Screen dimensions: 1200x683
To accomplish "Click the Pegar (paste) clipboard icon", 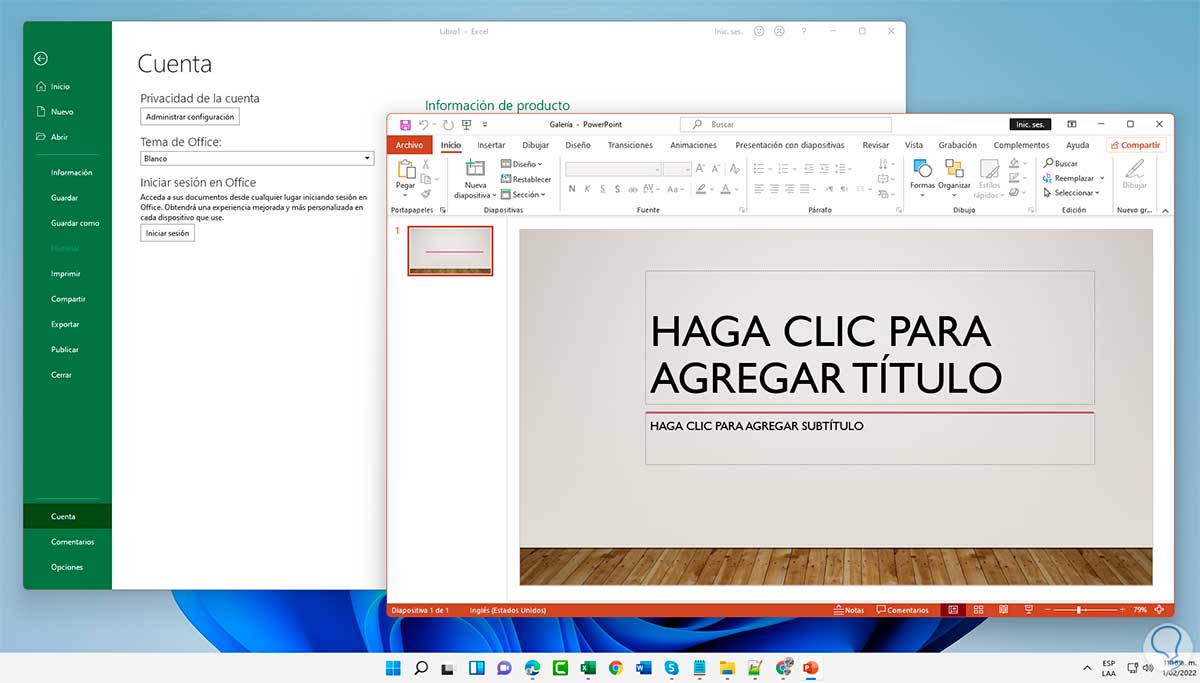I will [405, 169].
